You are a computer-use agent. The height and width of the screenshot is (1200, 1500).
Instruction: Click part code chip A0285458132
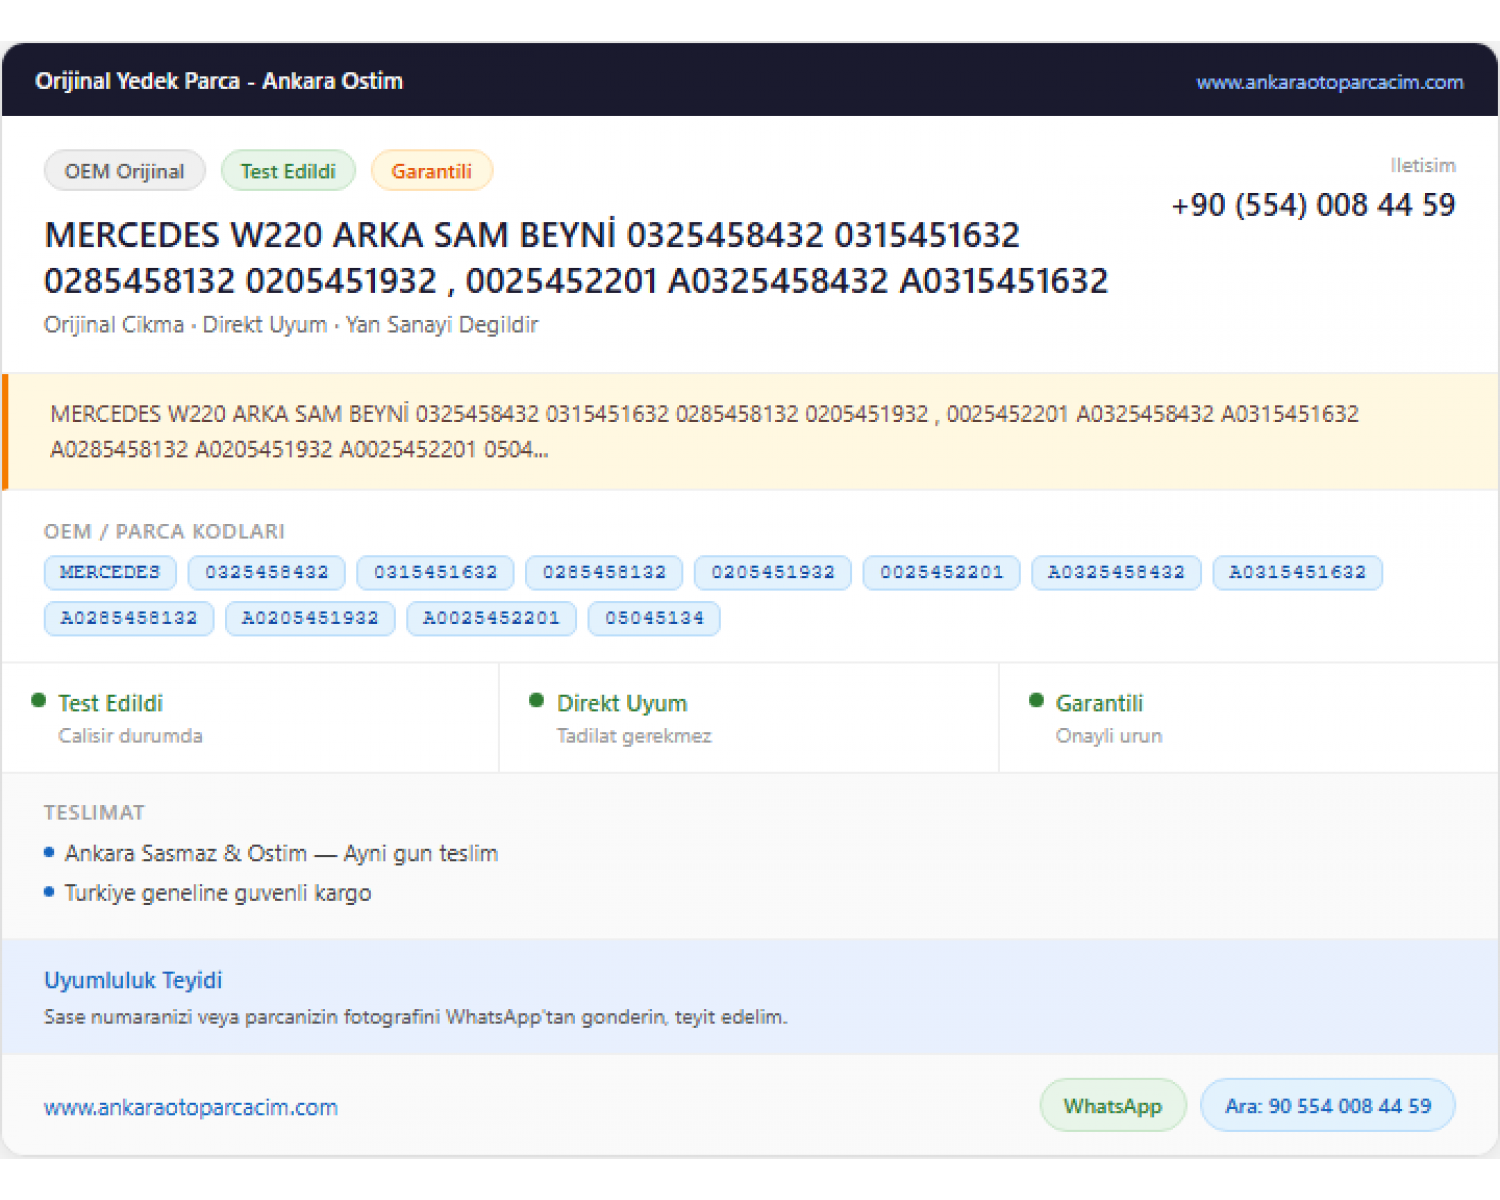click(x=129, y=618)
